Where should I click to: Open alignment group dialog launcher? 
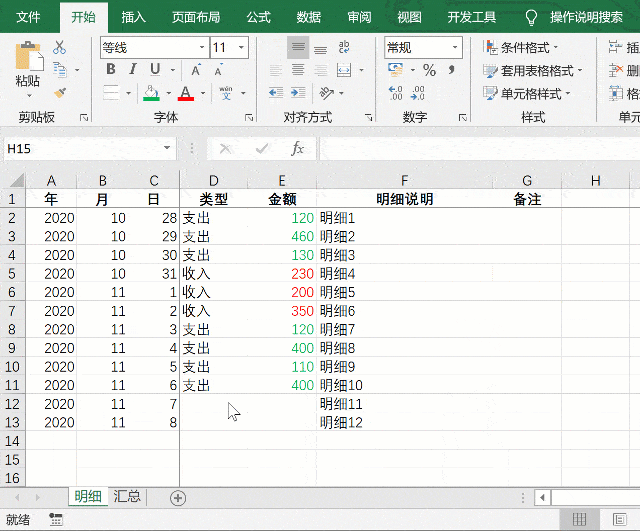tap(369, 118)
